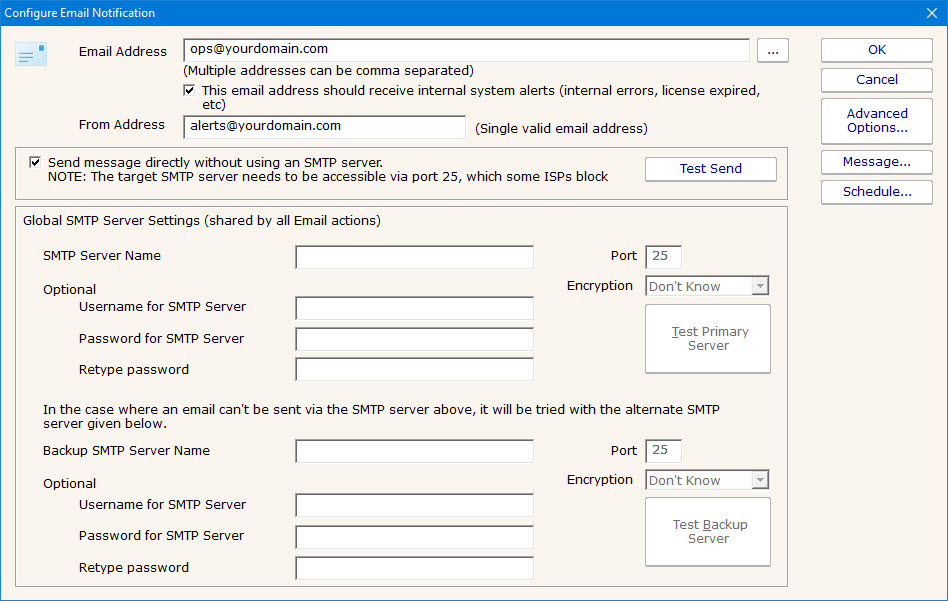Disable internal system alerts for this address
Image resolution: width=948 pixels, height=601 pixels.
click(x=189, y=90)
